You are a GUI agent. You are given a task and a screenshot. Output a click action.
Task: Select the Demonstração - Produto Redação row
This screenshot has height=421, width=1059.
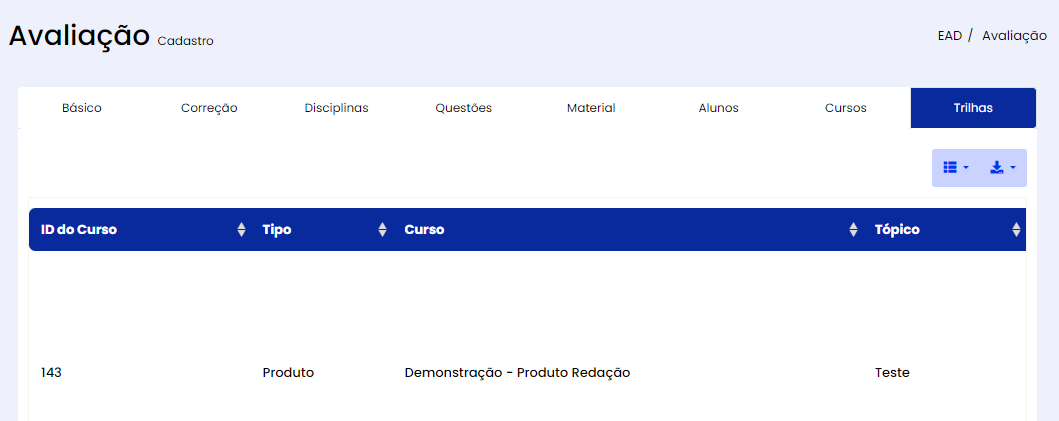(x=527, y=372)
